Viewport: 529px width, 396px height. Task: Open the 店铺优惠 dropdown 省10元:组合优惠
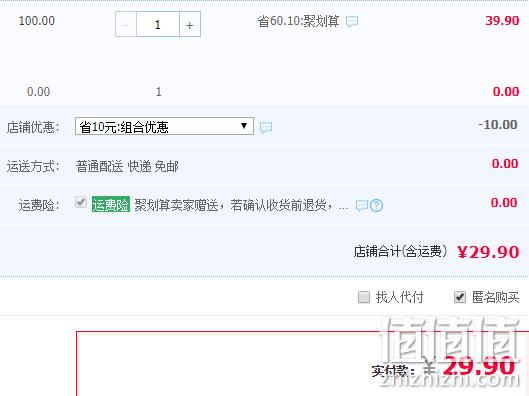pyautogui.click(x=164, y=126)
